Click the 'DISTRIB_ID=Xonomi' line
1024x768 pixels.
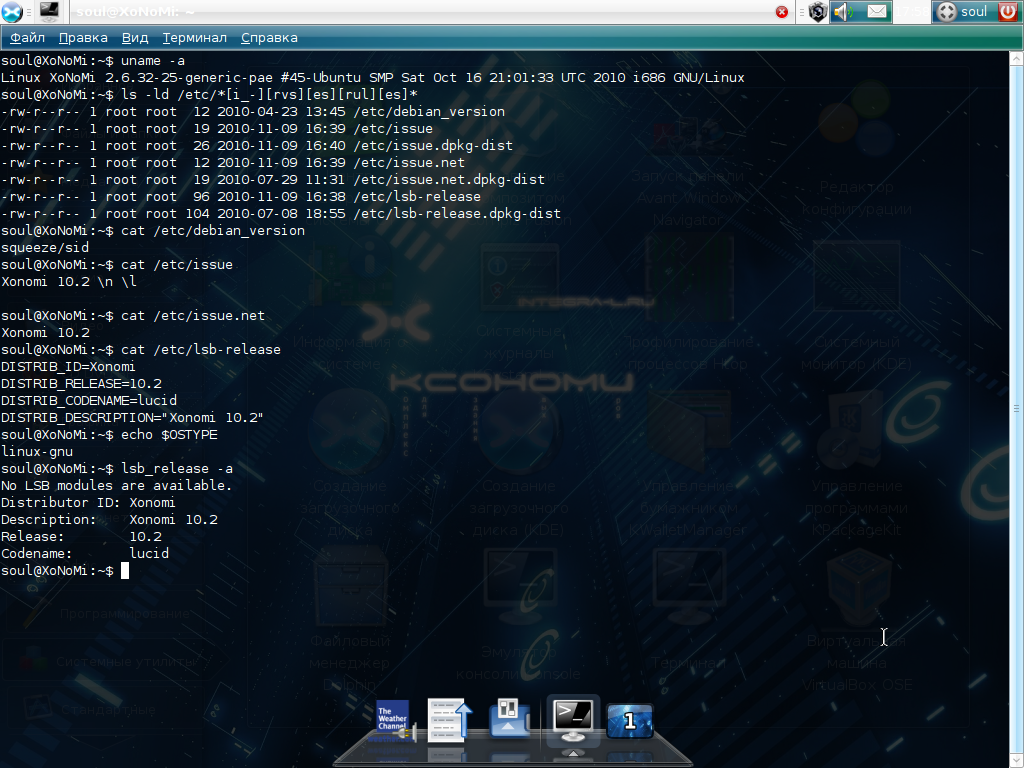pyautogui.click(x=68, y=366)
